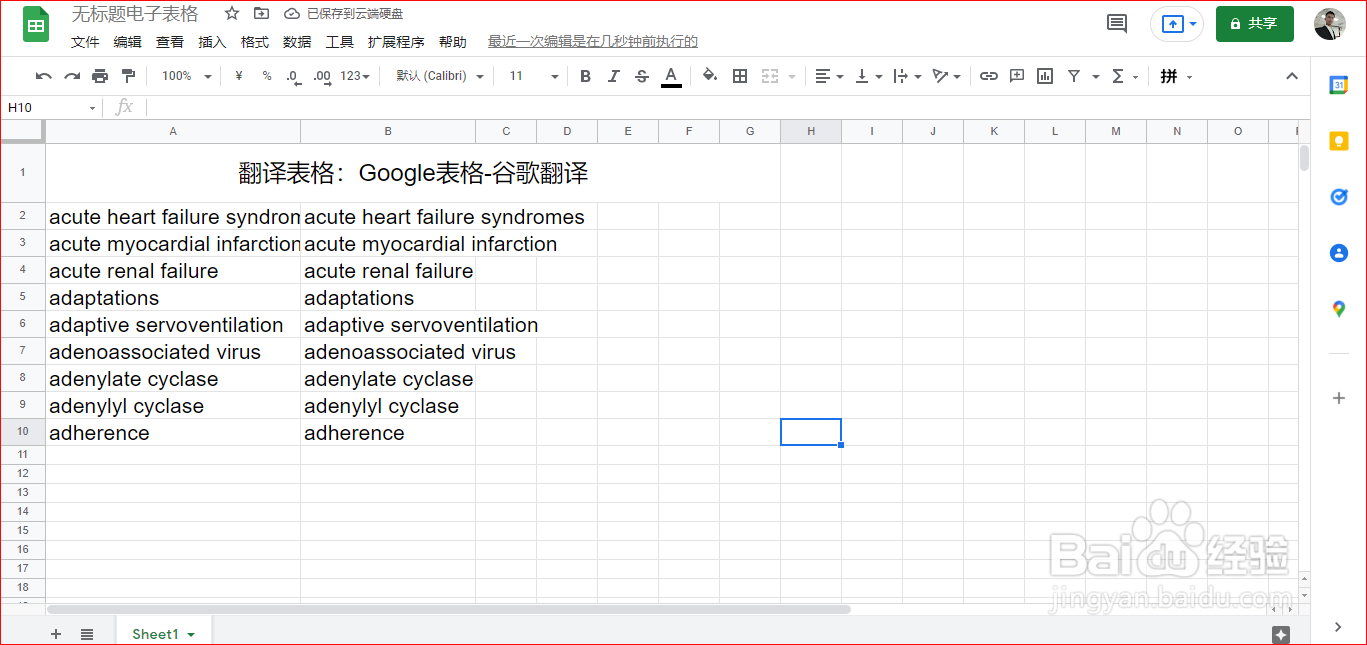The image size is (1367, 645).
Task: Format as currency with ¥ icon
Action: [x=239, y=76]
